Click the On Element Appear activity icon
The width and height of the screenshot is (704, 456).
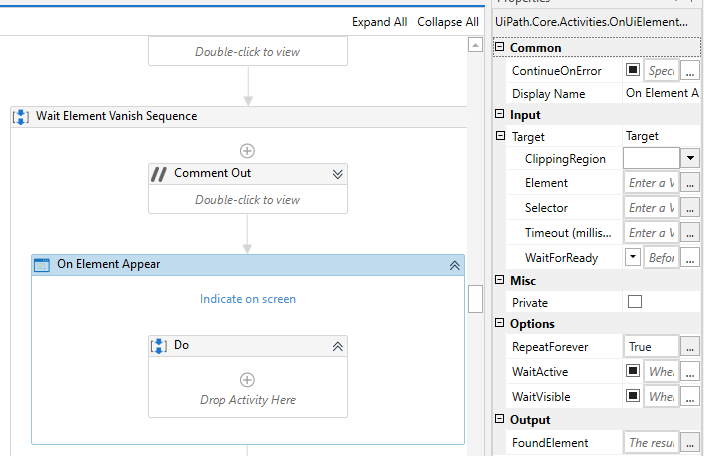[x=42, y=265]
